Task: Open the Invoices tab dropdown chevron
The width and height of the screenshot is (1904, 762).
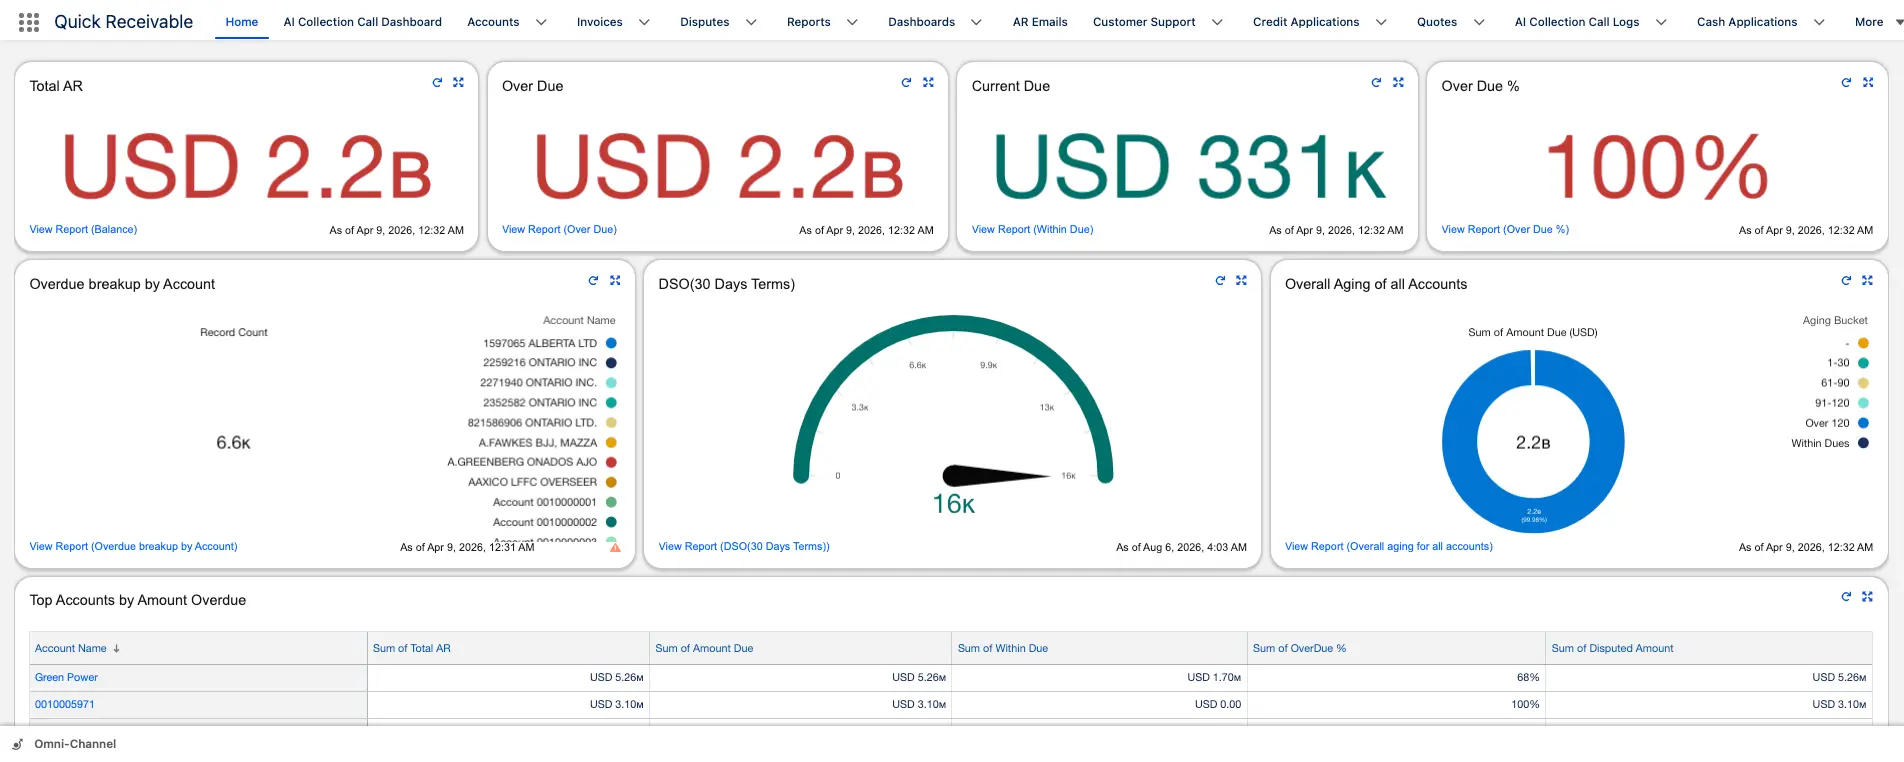Action: click(644, 22)
